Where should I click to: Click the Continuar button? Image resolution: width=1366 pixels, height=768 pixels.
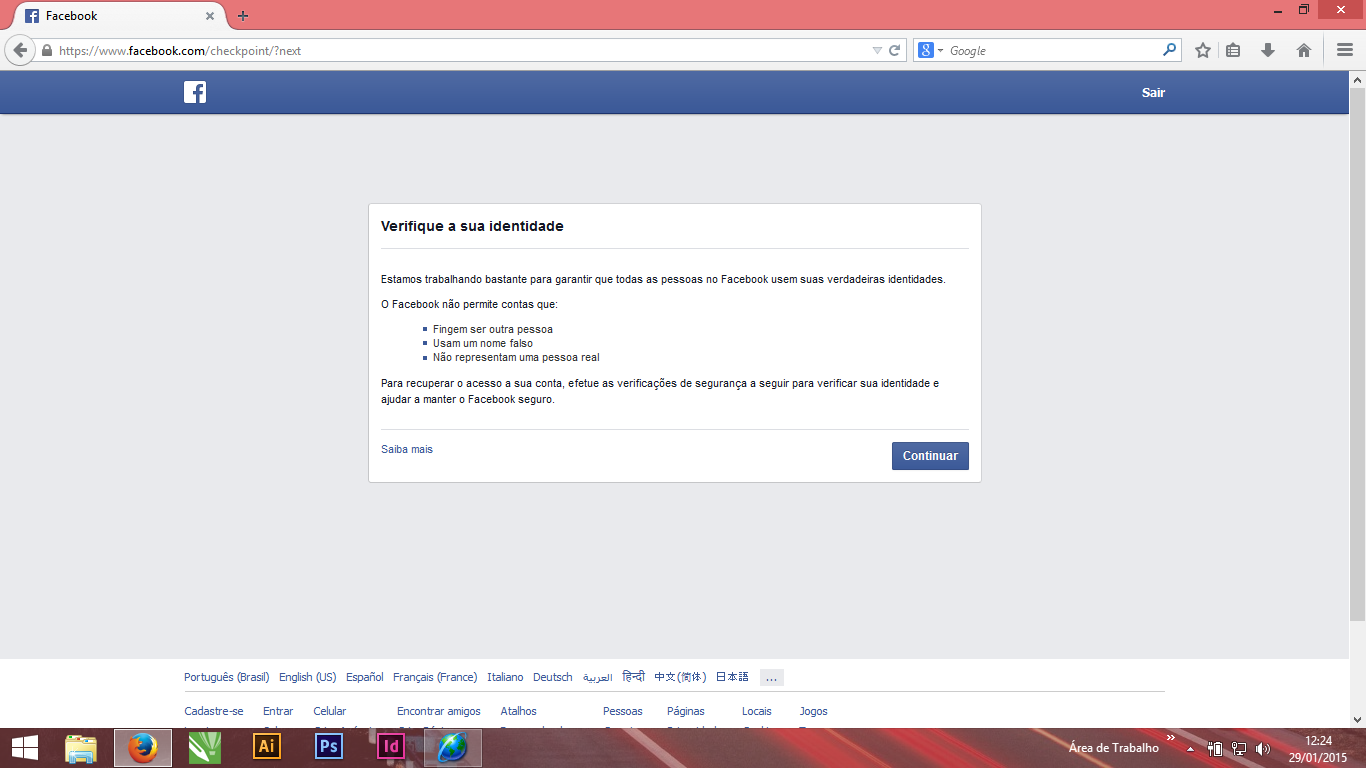tap(930, 456)
